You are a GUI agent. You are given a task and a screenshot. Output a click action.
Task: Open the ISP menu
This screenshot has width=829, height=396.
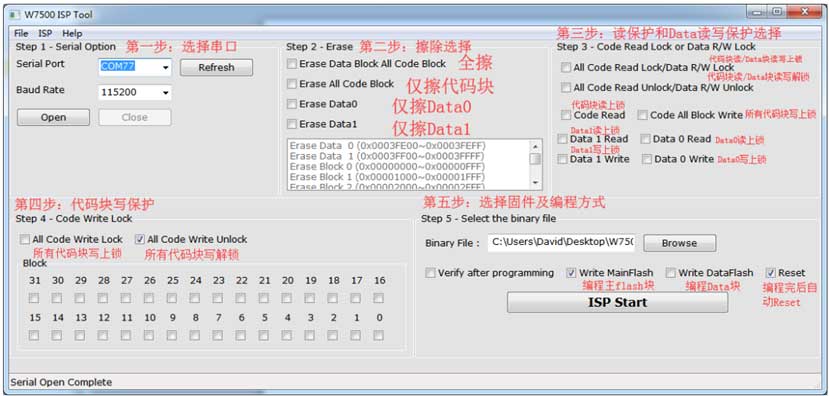click(x=45, y=33)
